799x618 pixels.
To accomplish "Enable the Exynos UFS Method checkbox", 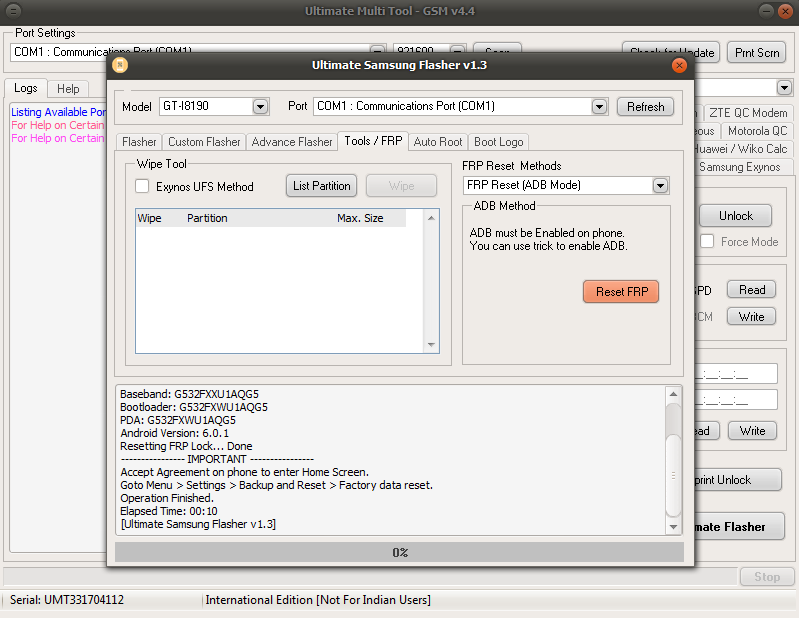I will [142, 186].
